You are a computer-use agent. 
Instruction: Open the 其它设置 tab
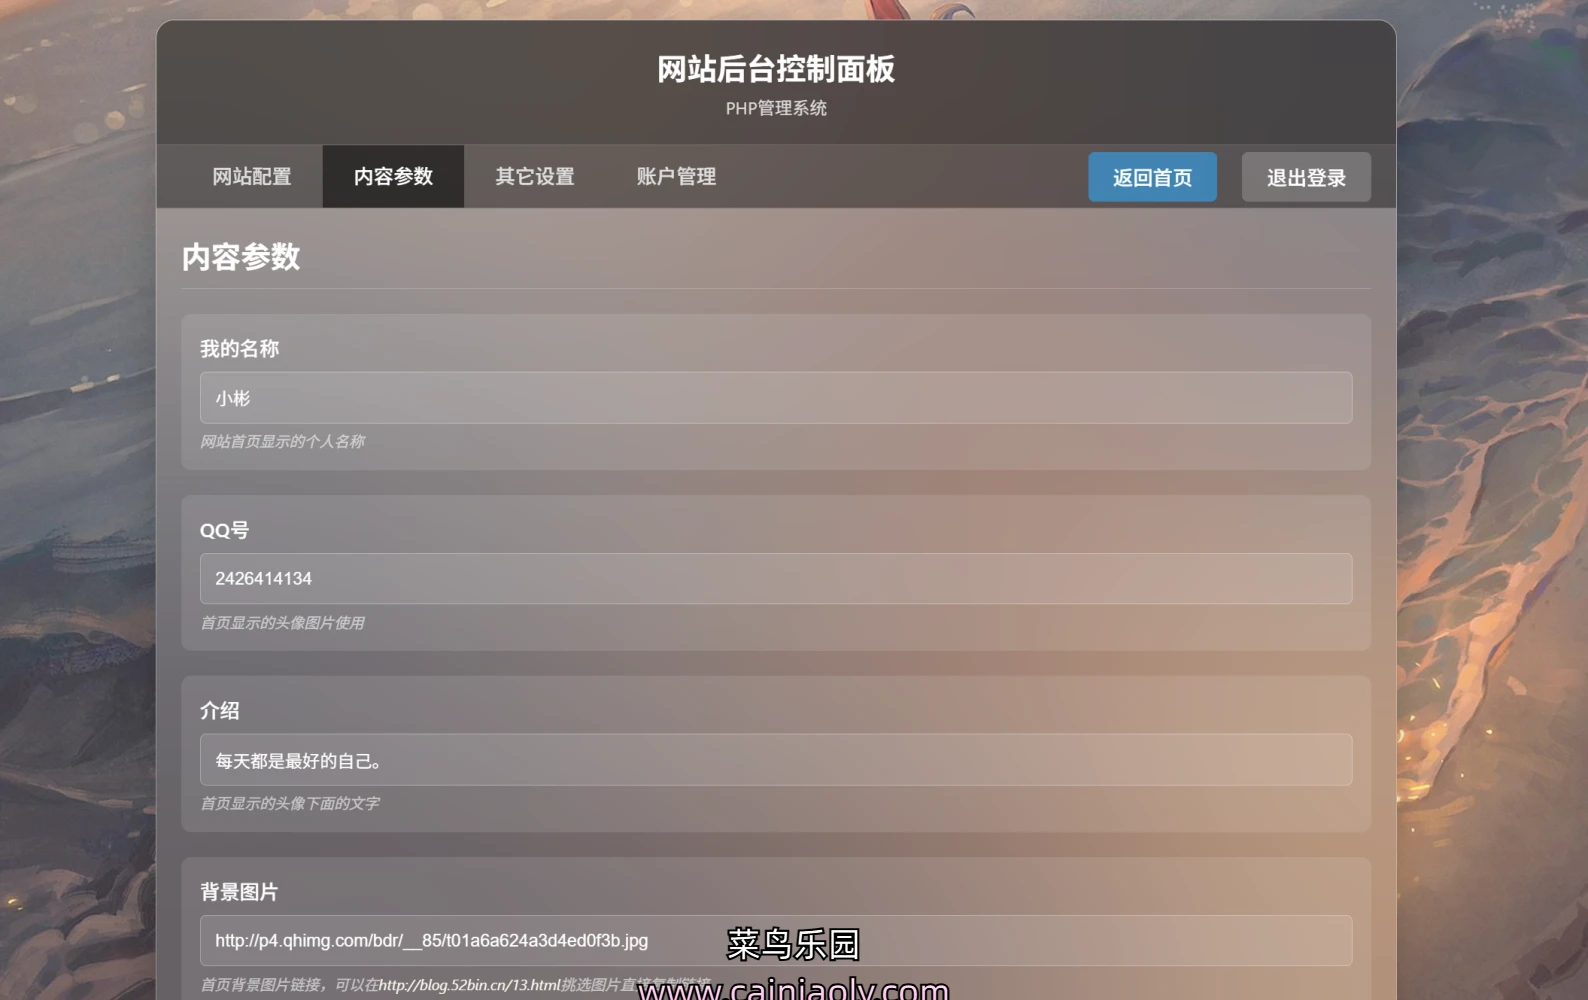[535, 177]
